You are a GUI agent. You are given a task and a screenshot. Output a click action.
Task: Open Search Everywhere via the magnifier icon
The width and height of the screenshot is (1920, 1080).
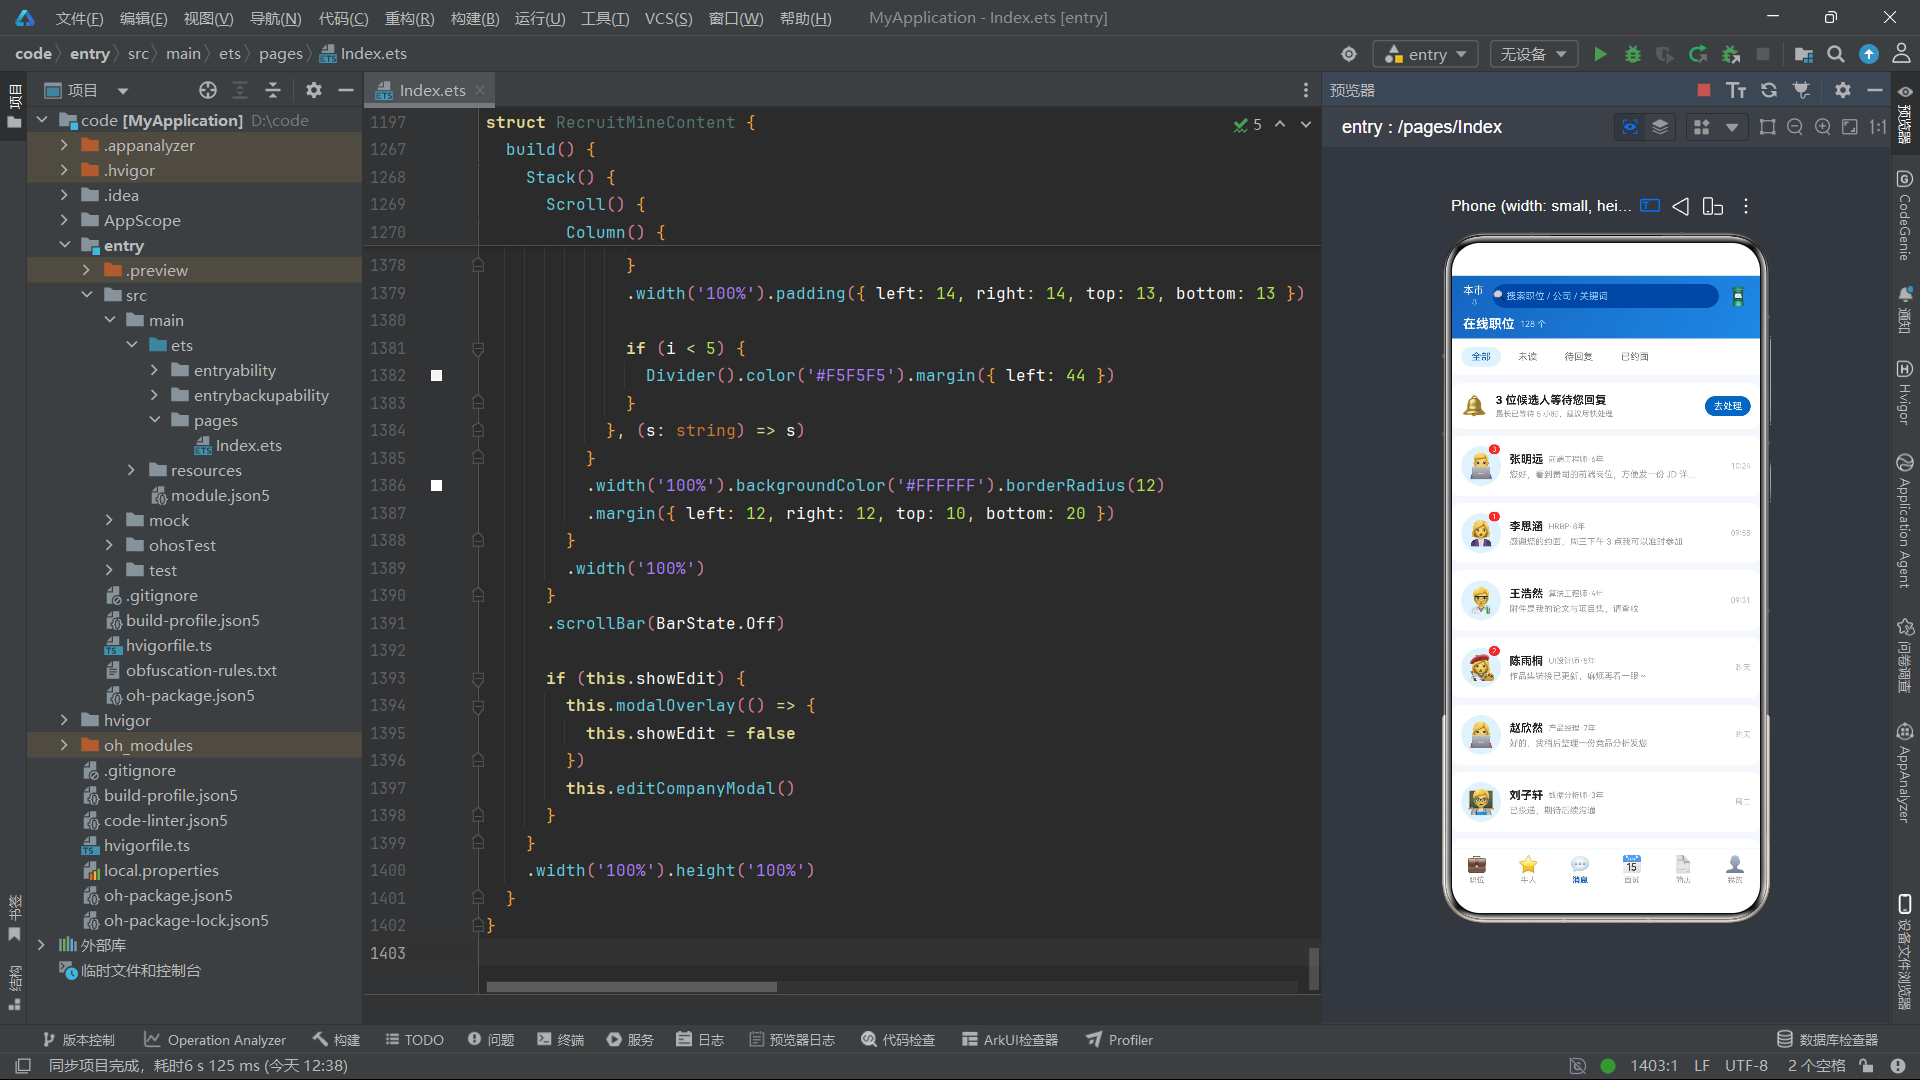(1836, 54)
